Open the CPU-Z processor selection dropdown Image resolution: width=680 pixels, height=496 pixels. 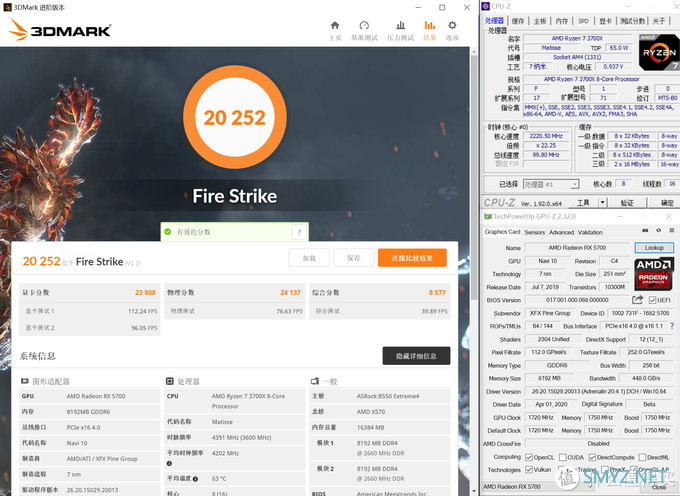pyautogui.click(x=551, y=184)
